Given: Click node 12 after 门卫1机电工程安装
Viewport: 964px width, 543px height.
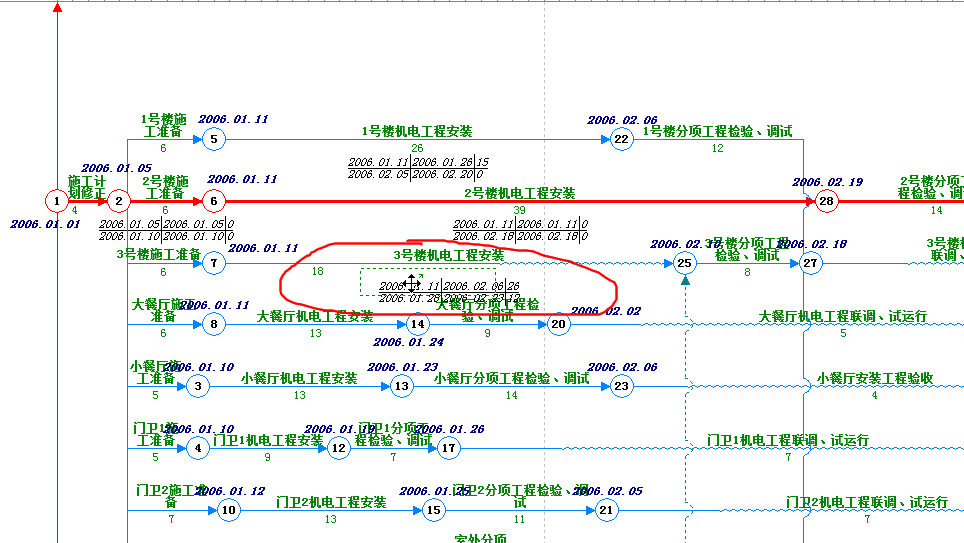Looking at the screenshot, I should point(339,448).
